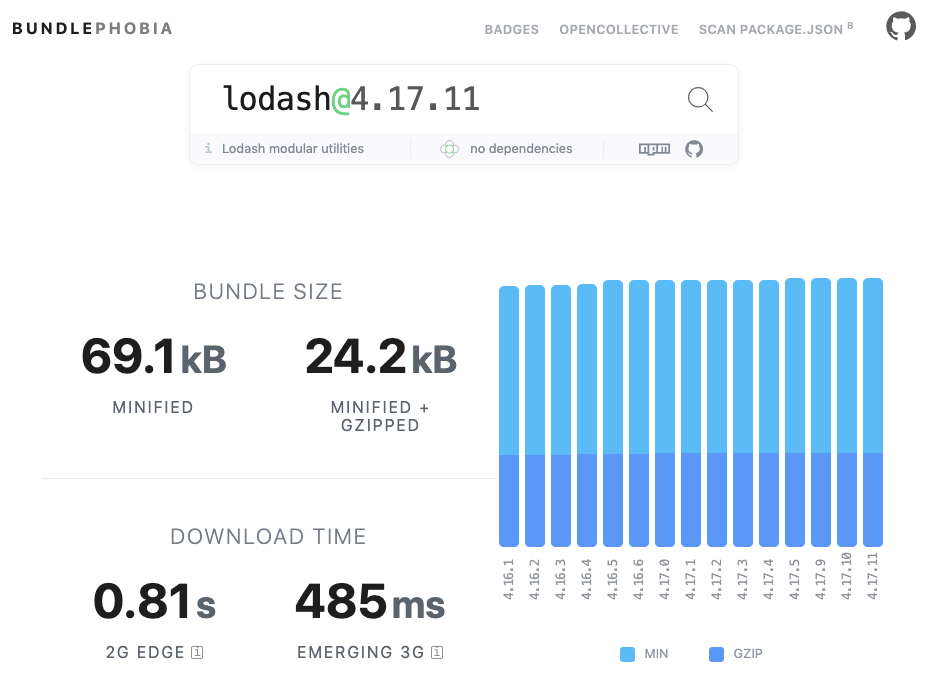This screenshot has height=690, width=938.
Task: Click the DOWNLOAD TIME heading
Action: point(268,537)
